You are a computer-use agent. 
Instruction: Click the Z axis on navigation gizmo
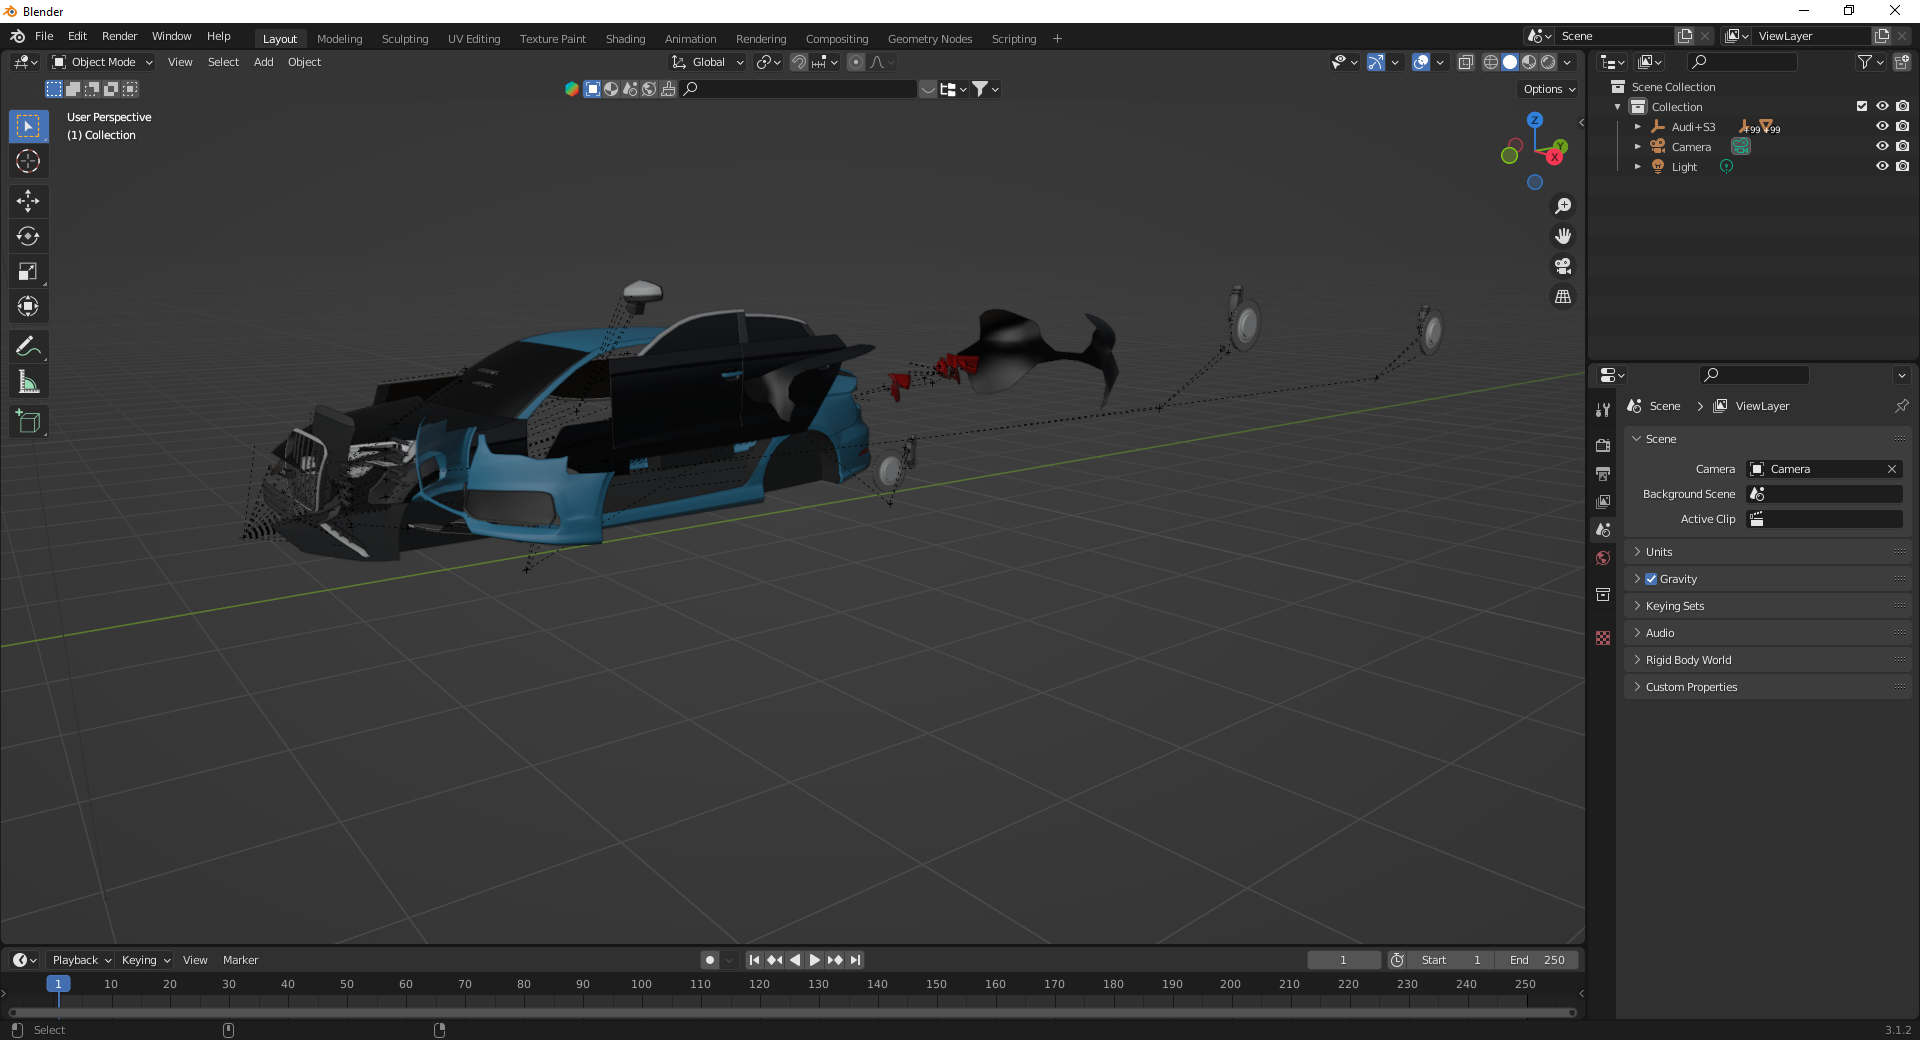click(x=1535, y=119)
